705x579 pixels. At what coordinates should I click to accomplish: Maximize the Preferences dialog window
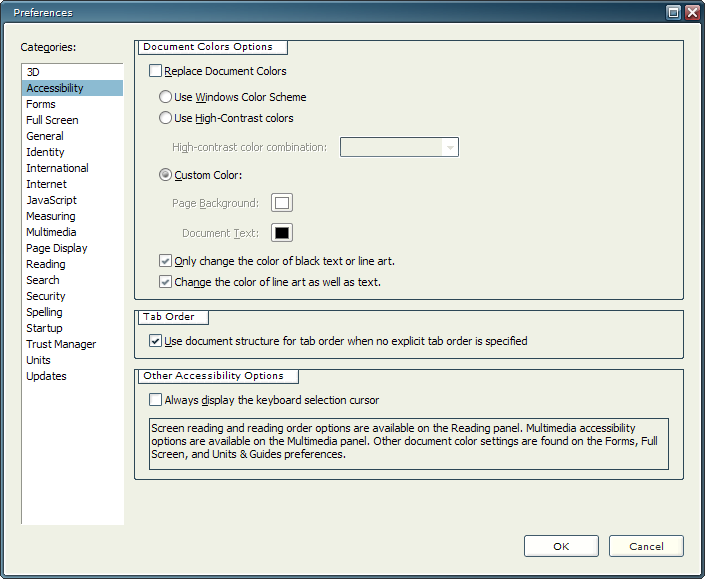point(674,12)
